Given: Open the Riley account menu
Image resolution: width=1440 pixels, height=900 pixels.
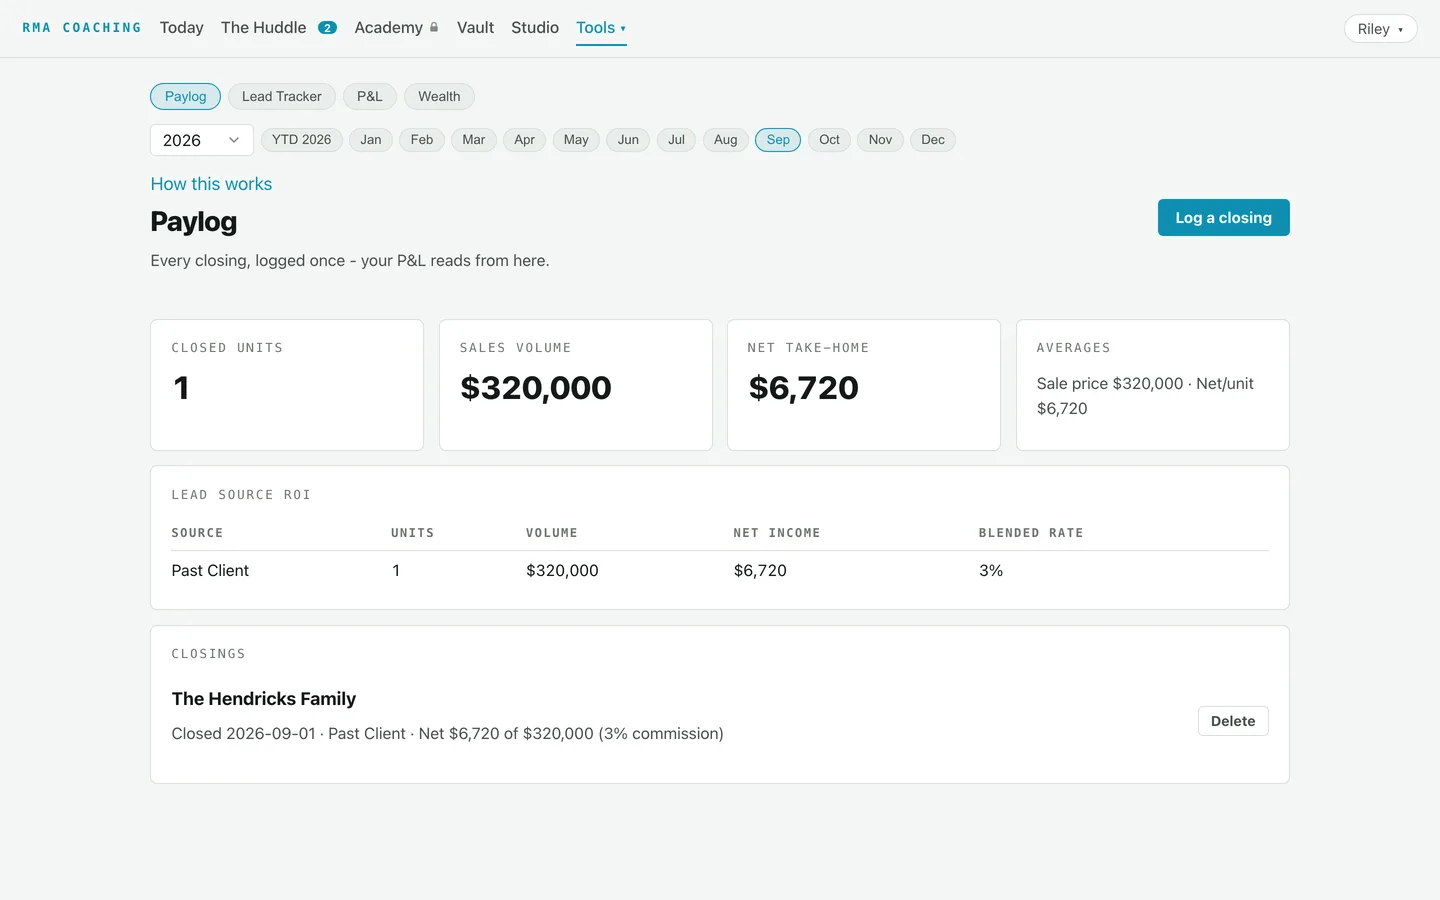Looking at the screenshot, I should click(x=1380, y=29).
